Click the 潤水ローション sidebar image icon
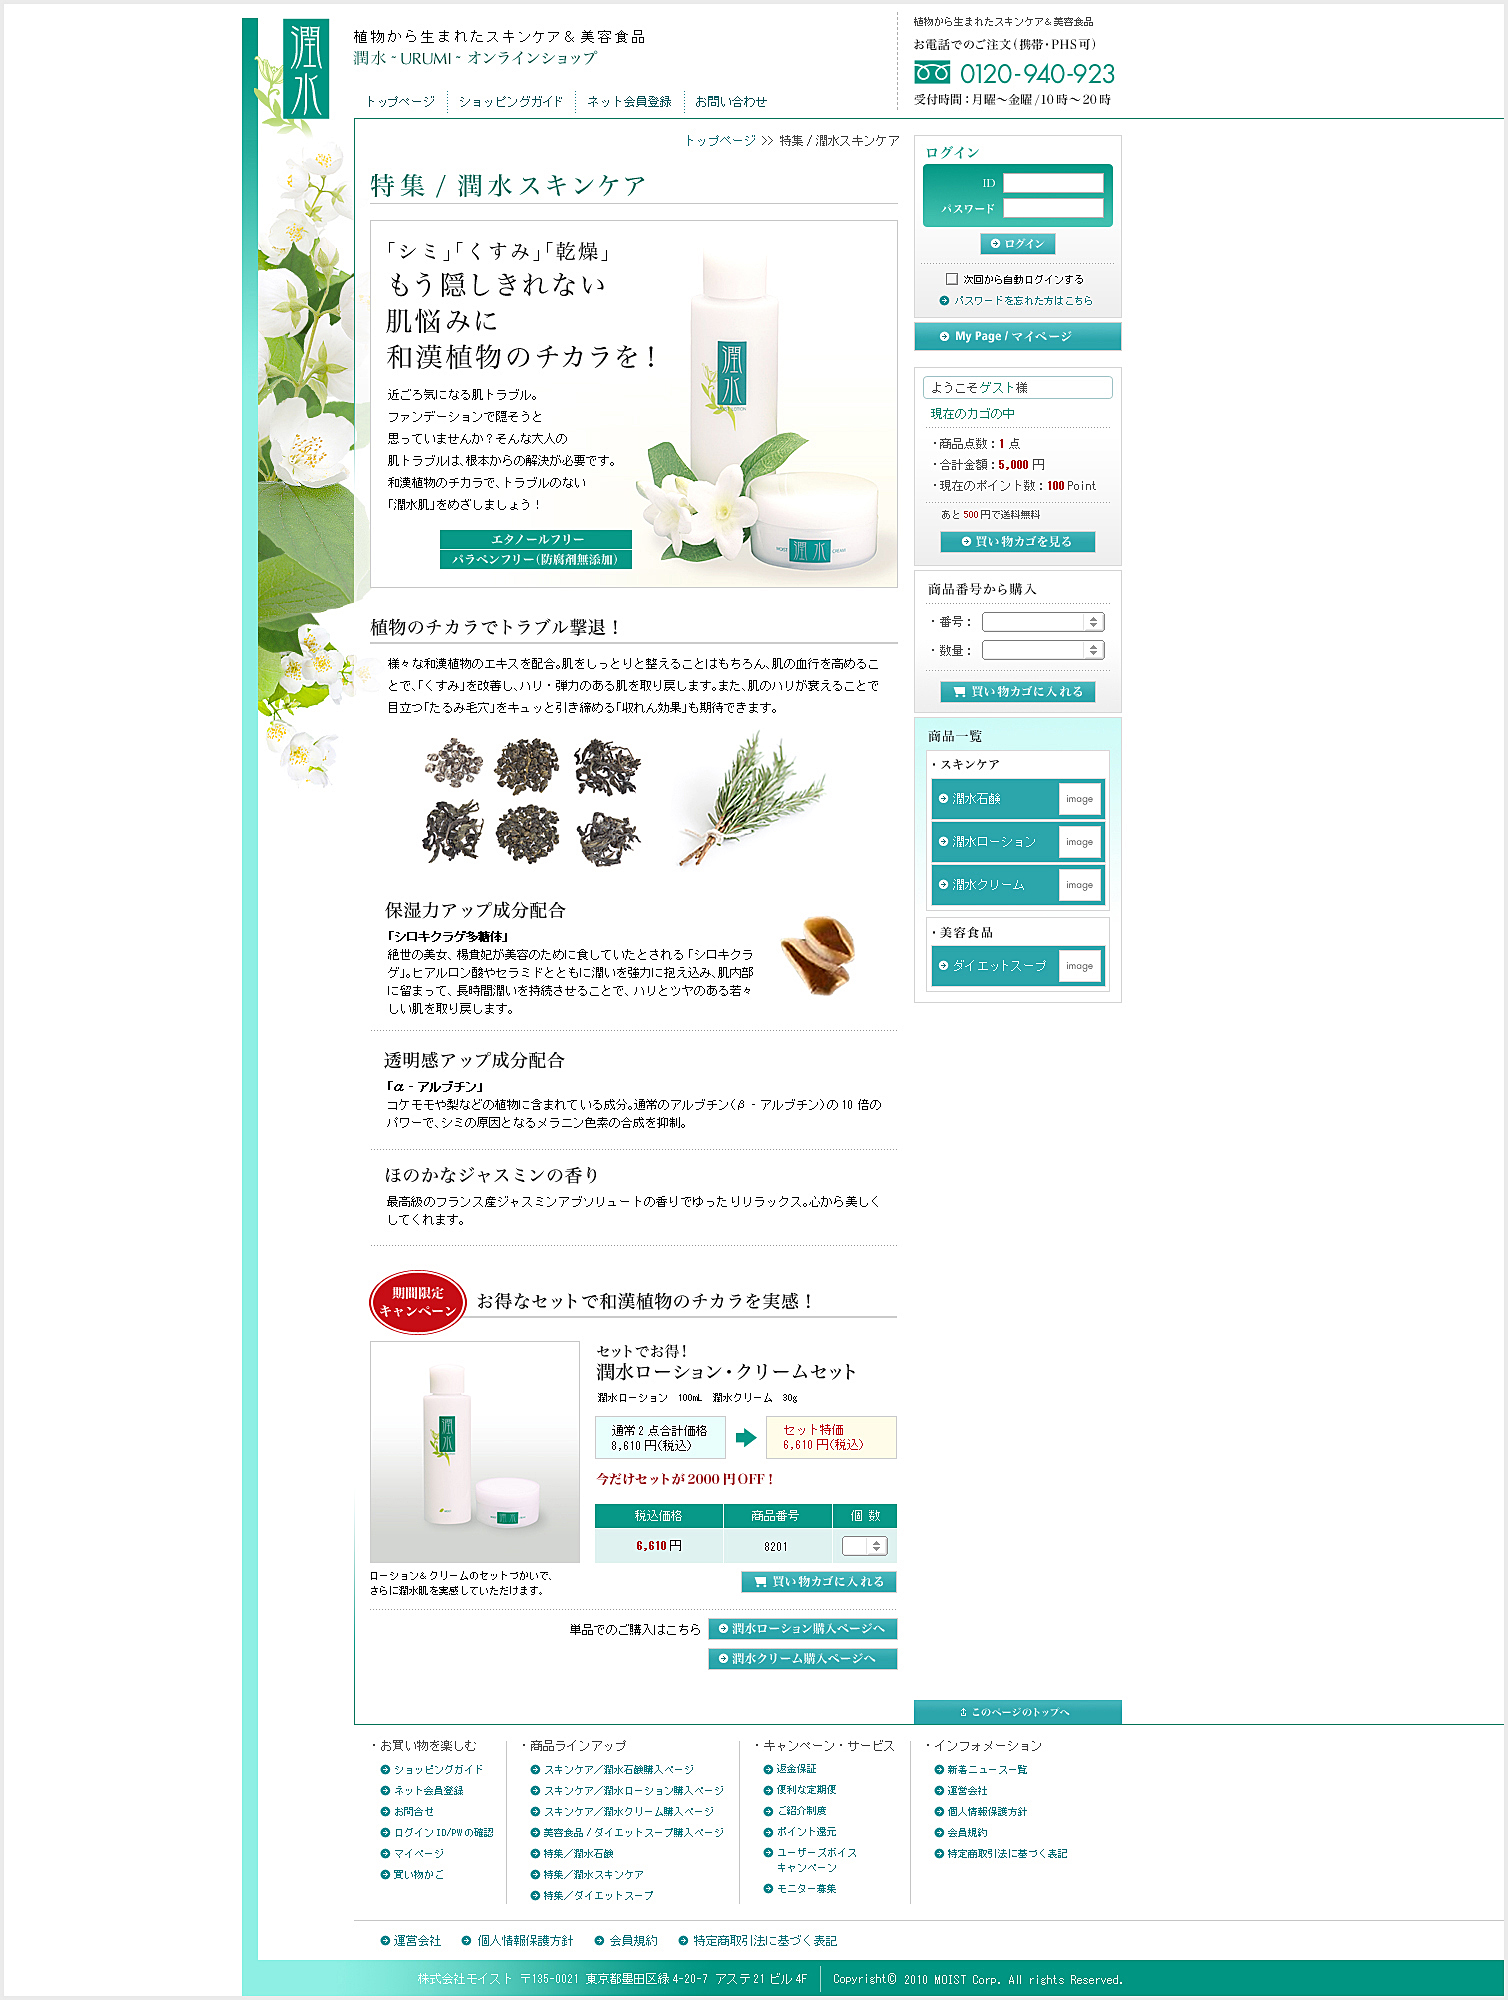1508x2000 pixels. click(x=1079, y=842)
